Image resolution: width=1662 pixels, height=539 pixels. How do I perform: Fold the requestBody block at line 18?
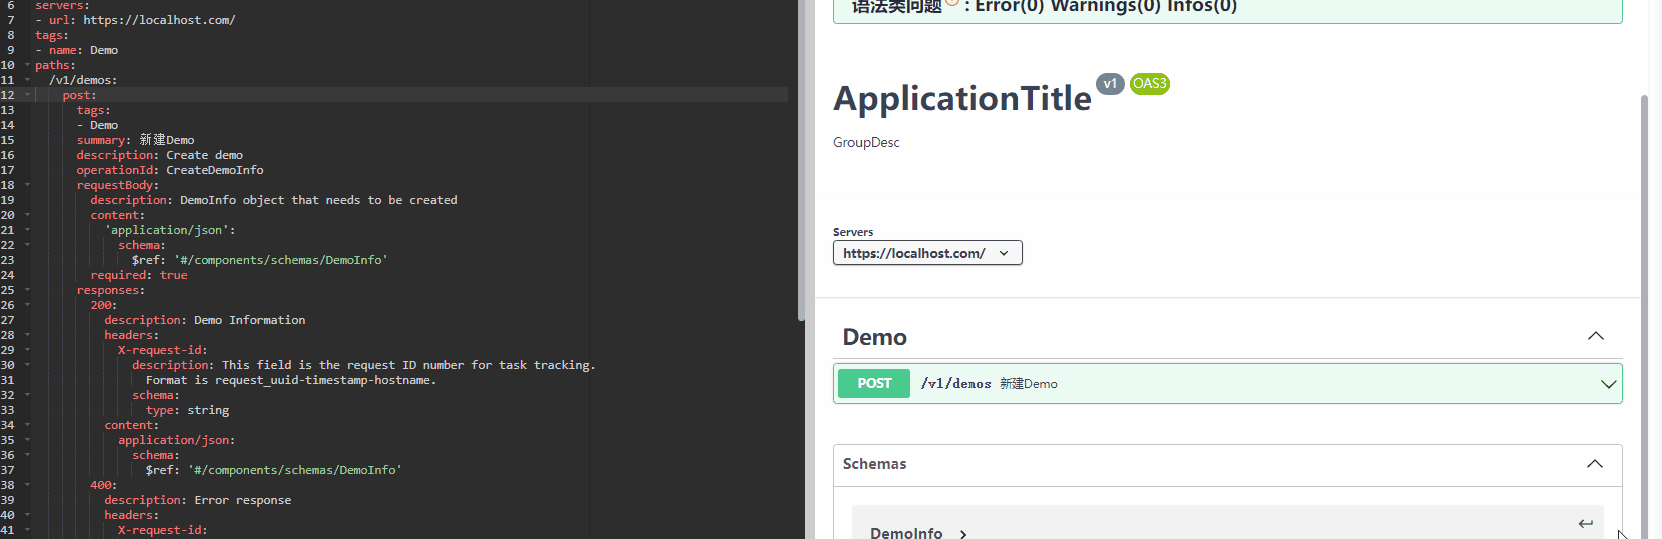click(x=27, y=185)
